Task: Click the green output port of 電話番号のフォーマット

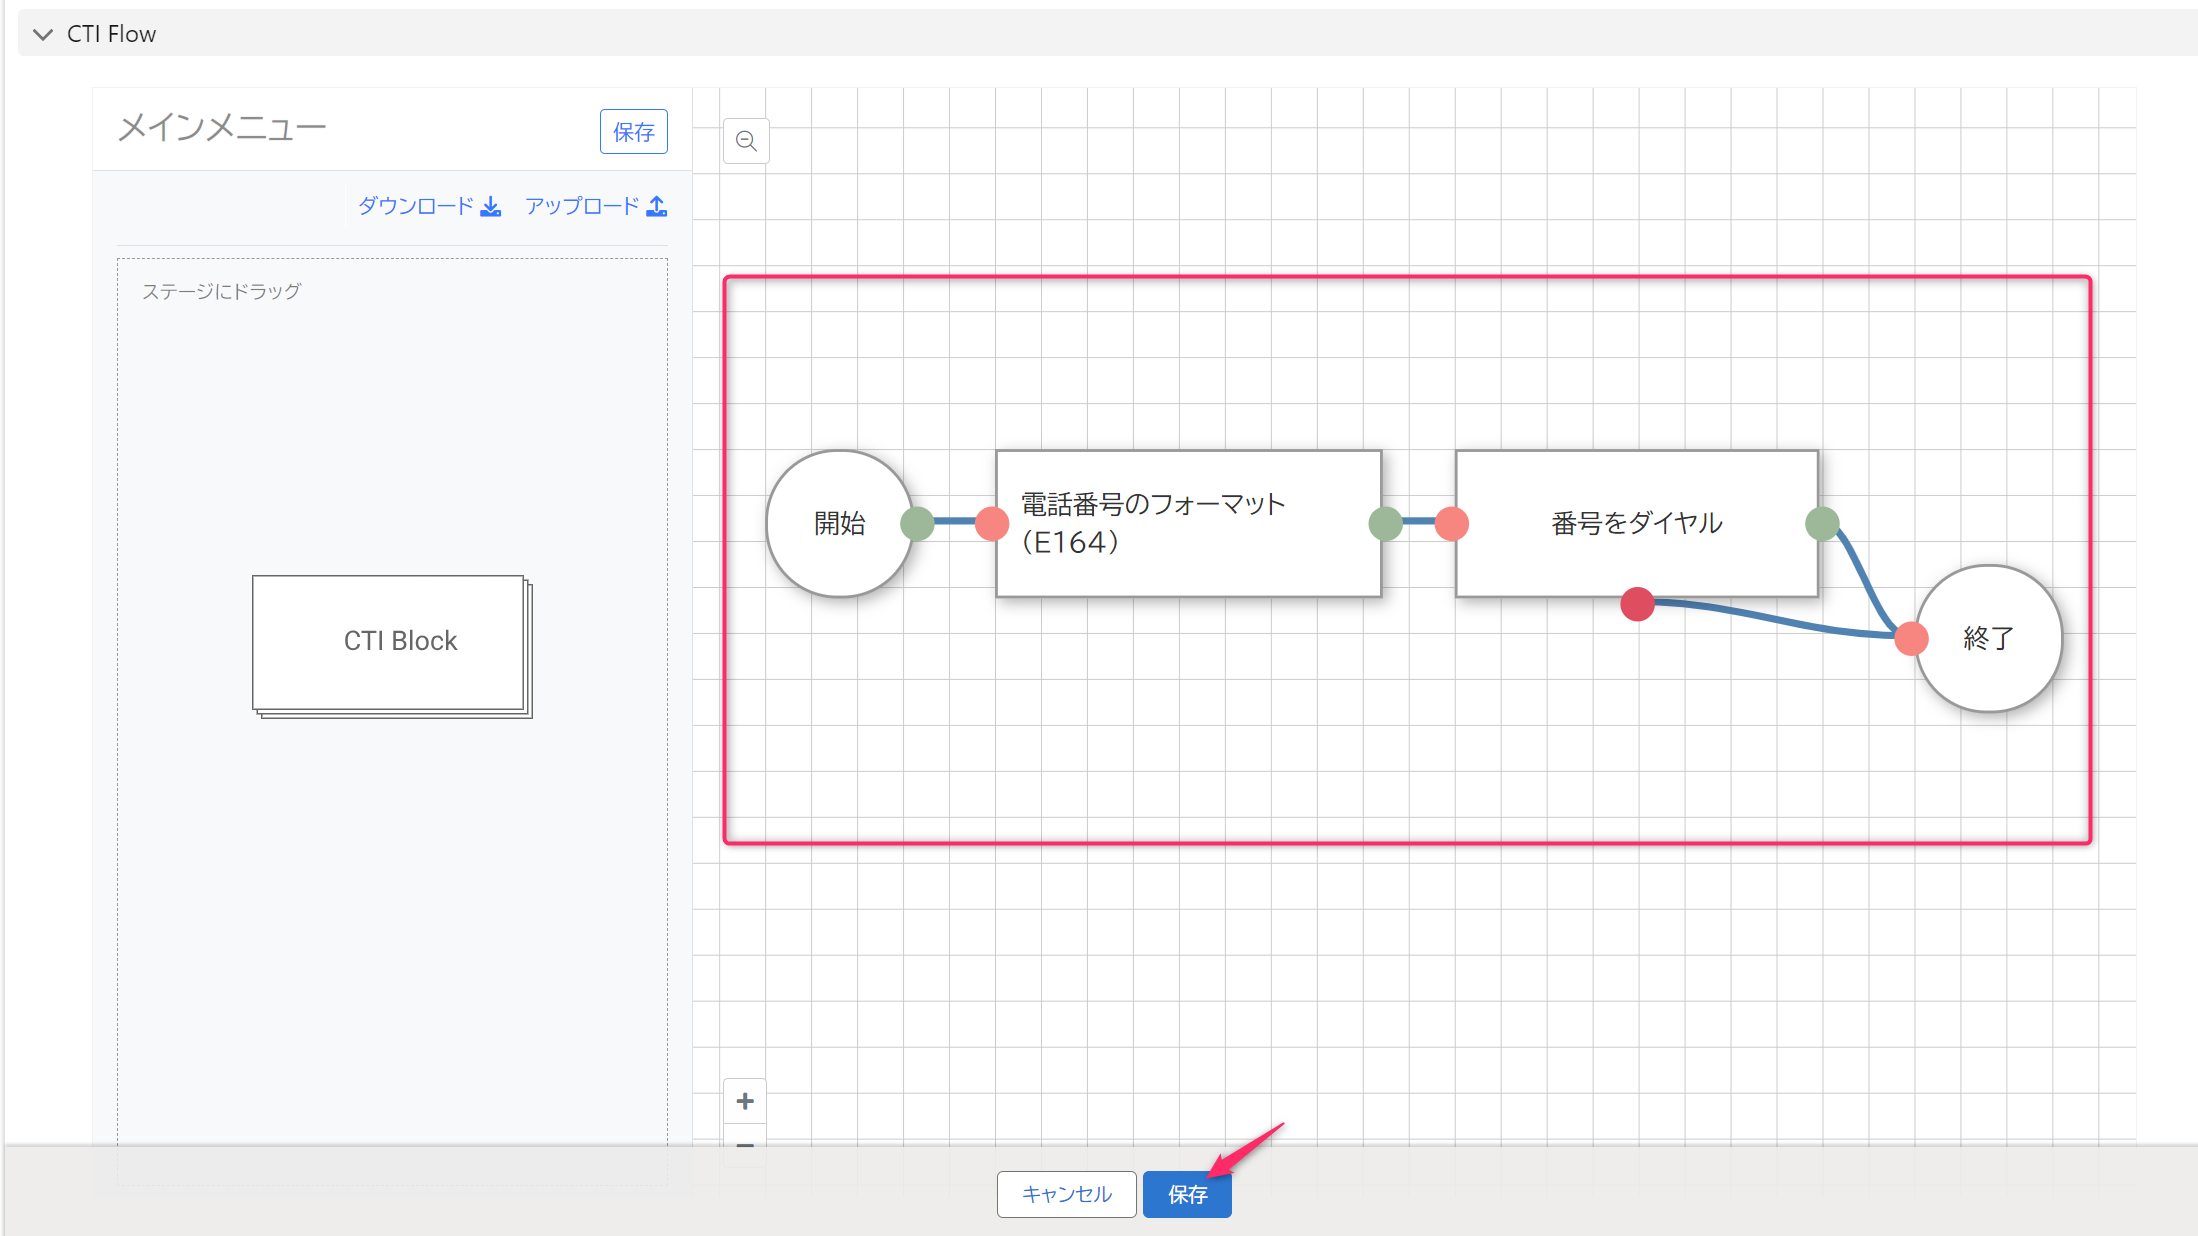Action: 1385,523
